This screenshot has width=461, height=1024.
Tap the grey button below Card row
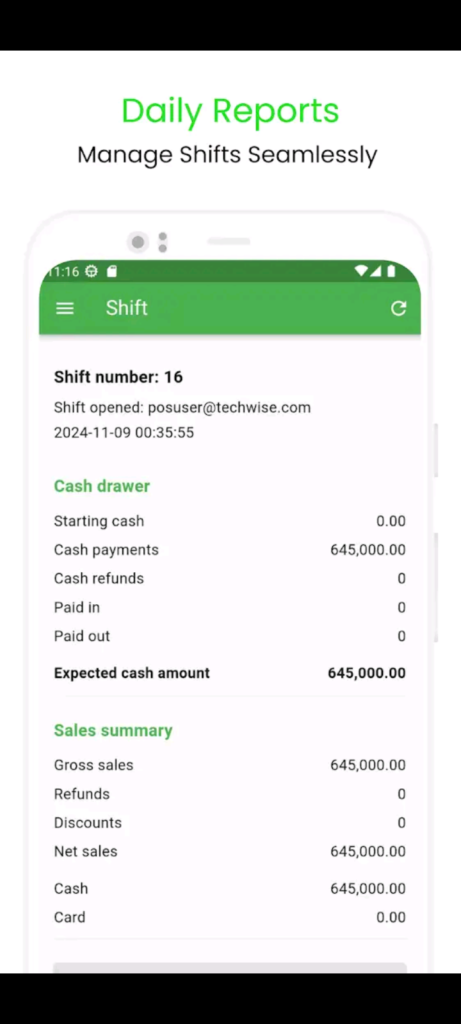click(x=230, y=967)
